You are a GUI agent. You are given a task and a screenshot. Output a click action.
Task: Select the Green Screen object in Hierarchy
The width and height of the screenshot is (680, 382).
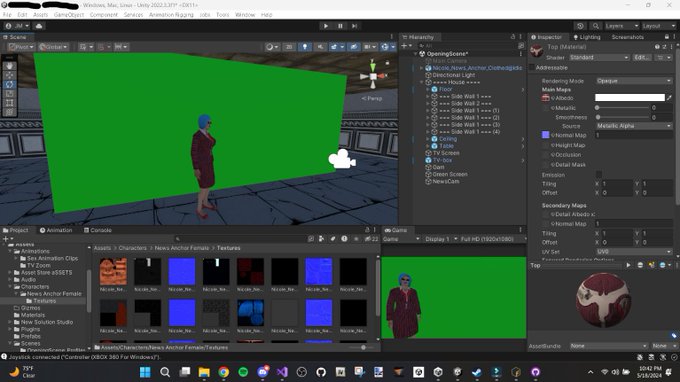pos(450,174)
